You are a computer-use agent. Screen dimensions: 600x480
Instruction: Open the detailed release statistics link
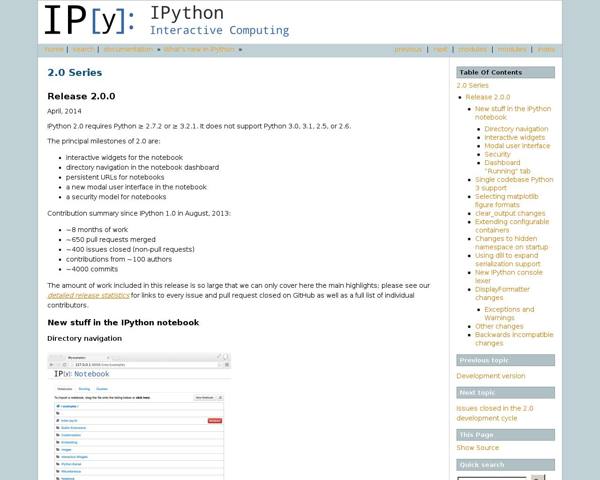click(x=88, y=295)
